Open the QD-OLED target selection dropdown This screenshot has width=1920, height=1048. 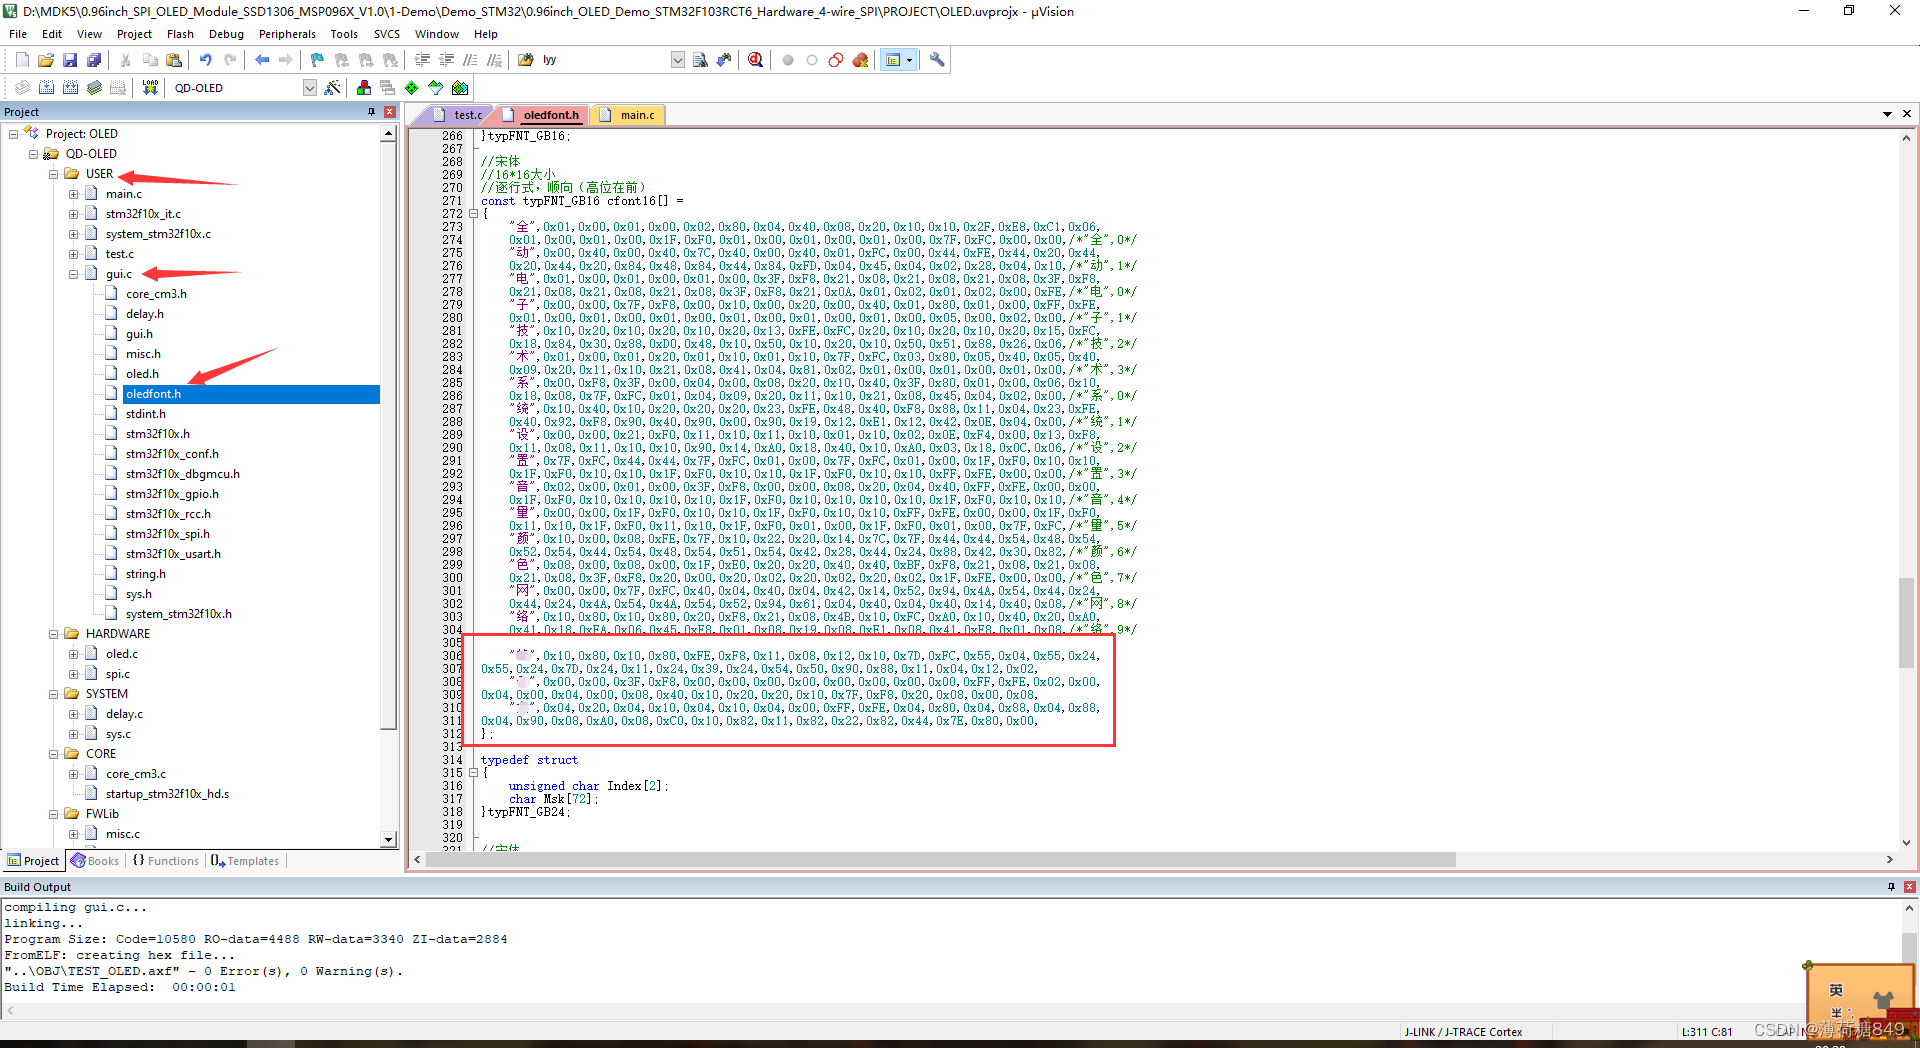309,87
